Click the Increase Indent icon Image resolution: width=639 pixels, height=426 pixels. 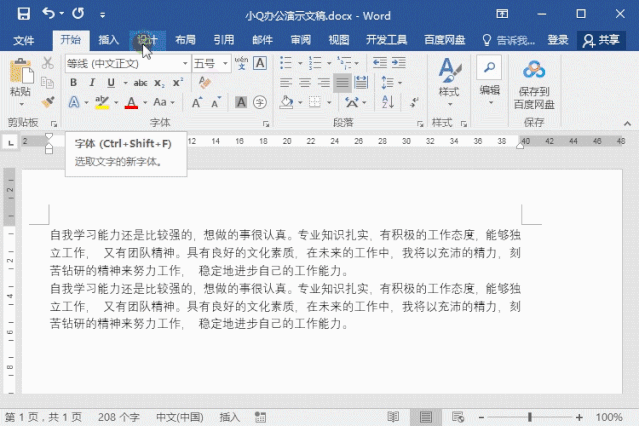click(399, 63)
